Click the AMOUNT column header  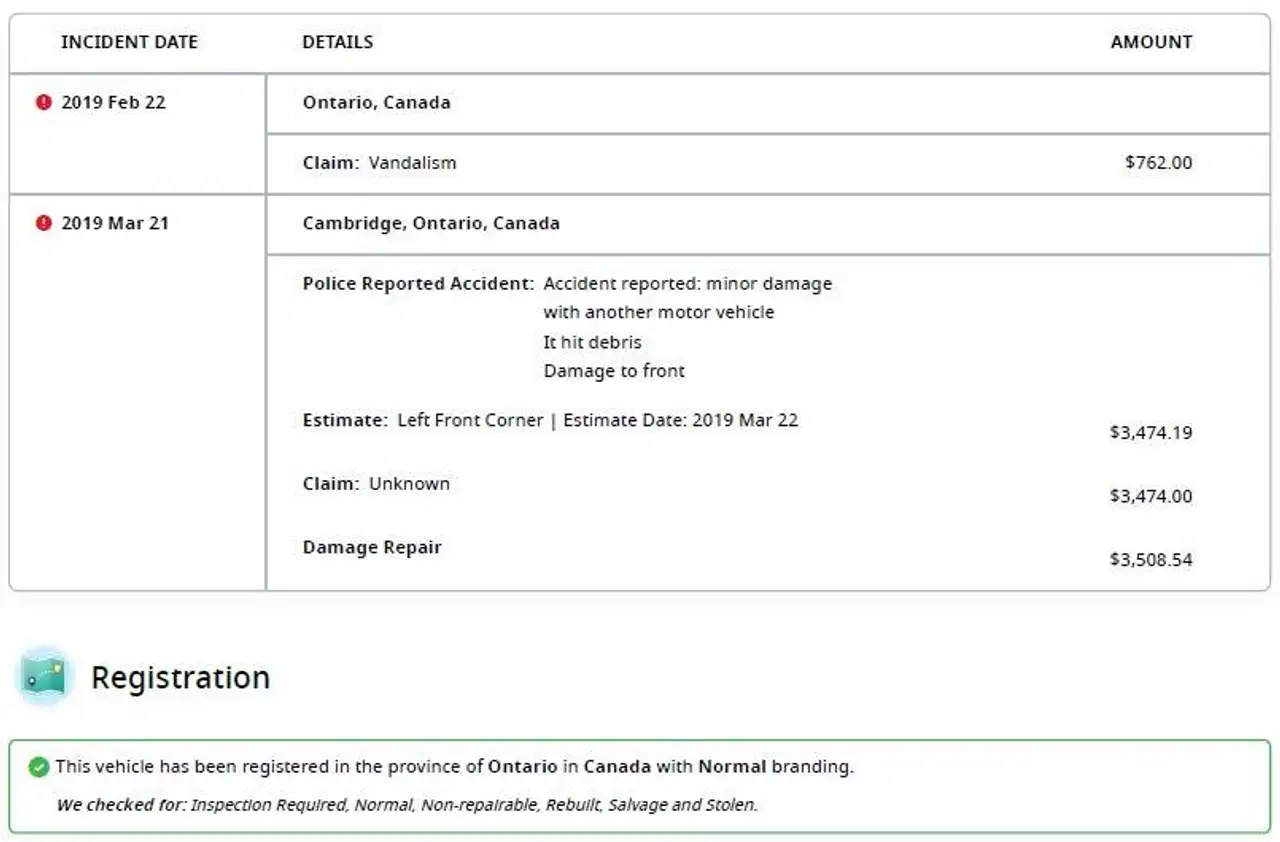1151,42
